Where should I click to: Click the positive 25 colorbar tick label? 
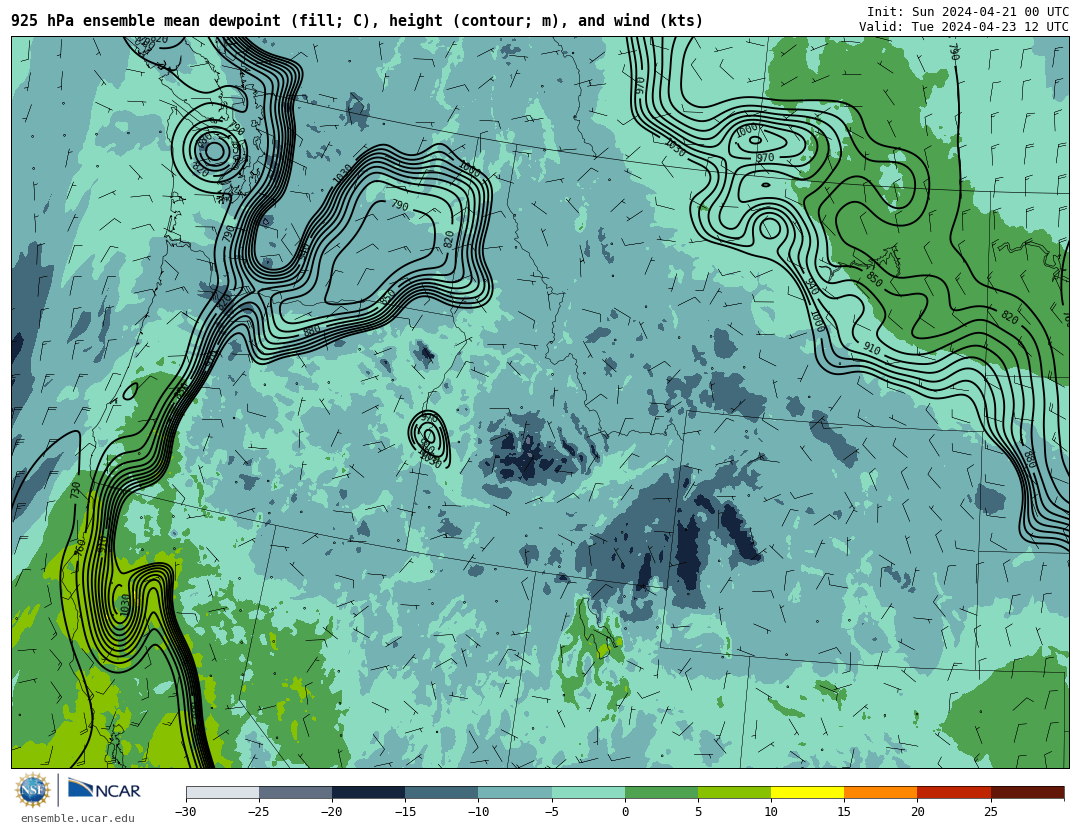pos(990,812)
